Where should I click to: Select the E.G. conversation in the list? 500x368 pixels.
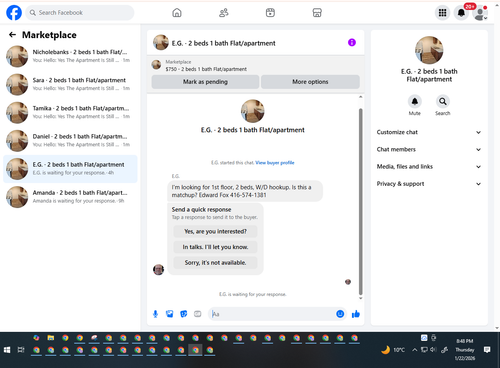(70, 169)
